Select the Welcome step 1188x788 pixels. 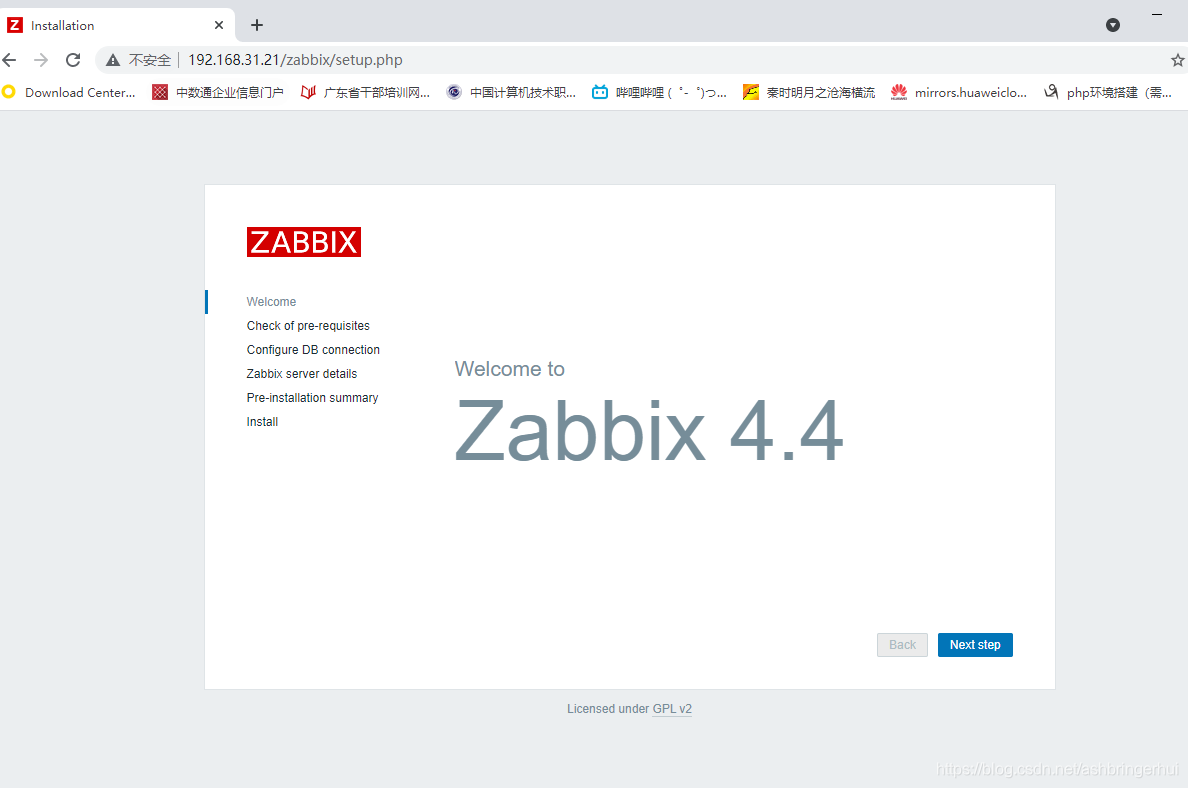[x=271, y=302]
